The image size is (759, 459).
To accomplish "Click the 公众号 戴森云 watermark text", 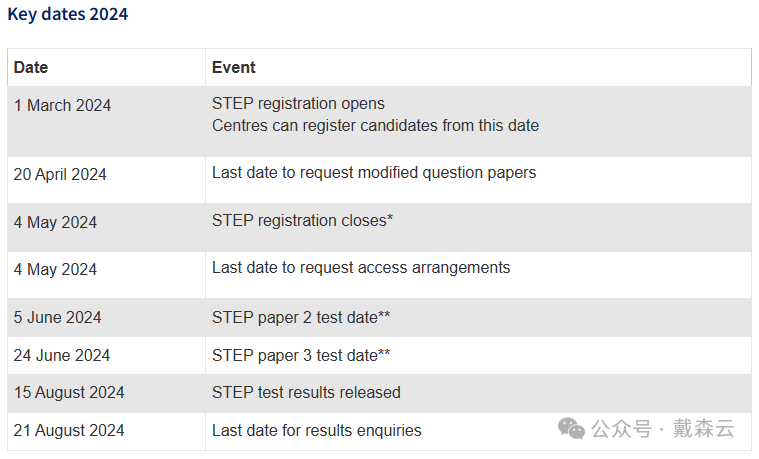I will [663, 429].
